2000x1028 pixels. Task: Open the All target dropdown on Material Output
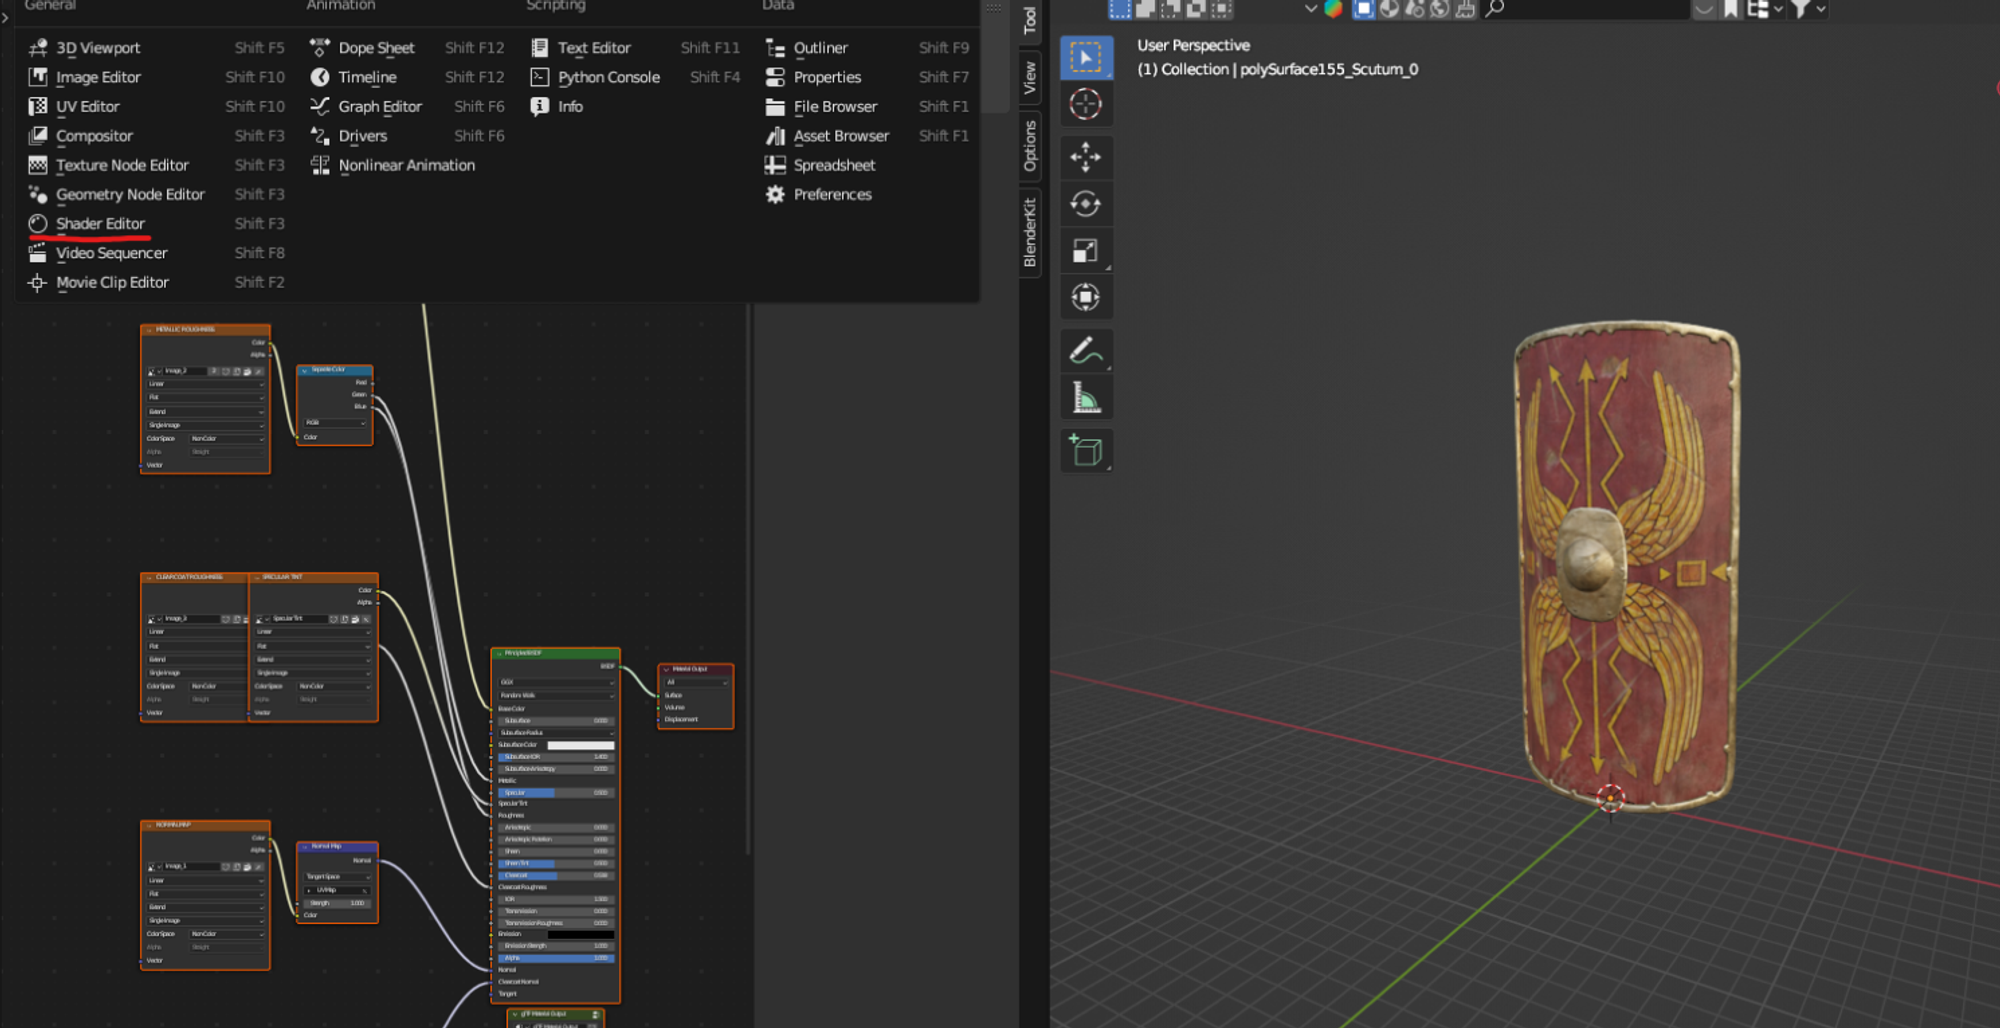click(x=696, y=682)
